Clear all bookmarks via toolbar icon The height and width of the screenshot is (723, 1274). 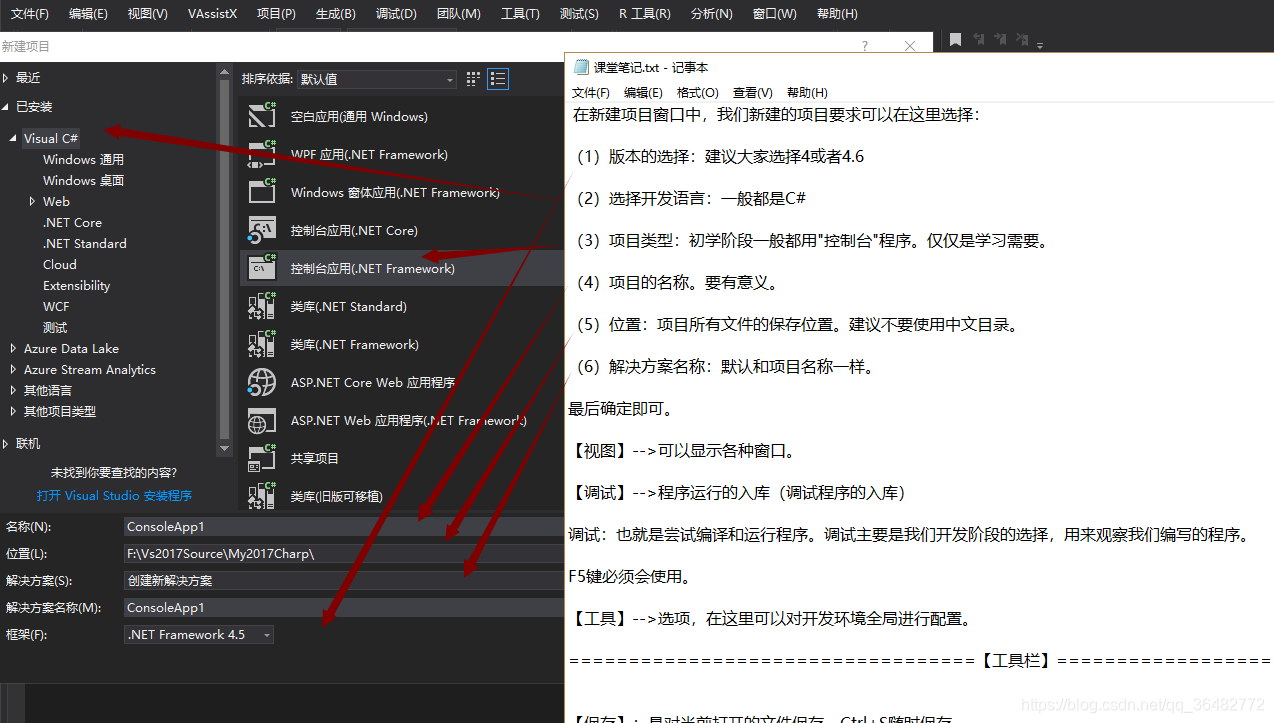[1022, 40]
